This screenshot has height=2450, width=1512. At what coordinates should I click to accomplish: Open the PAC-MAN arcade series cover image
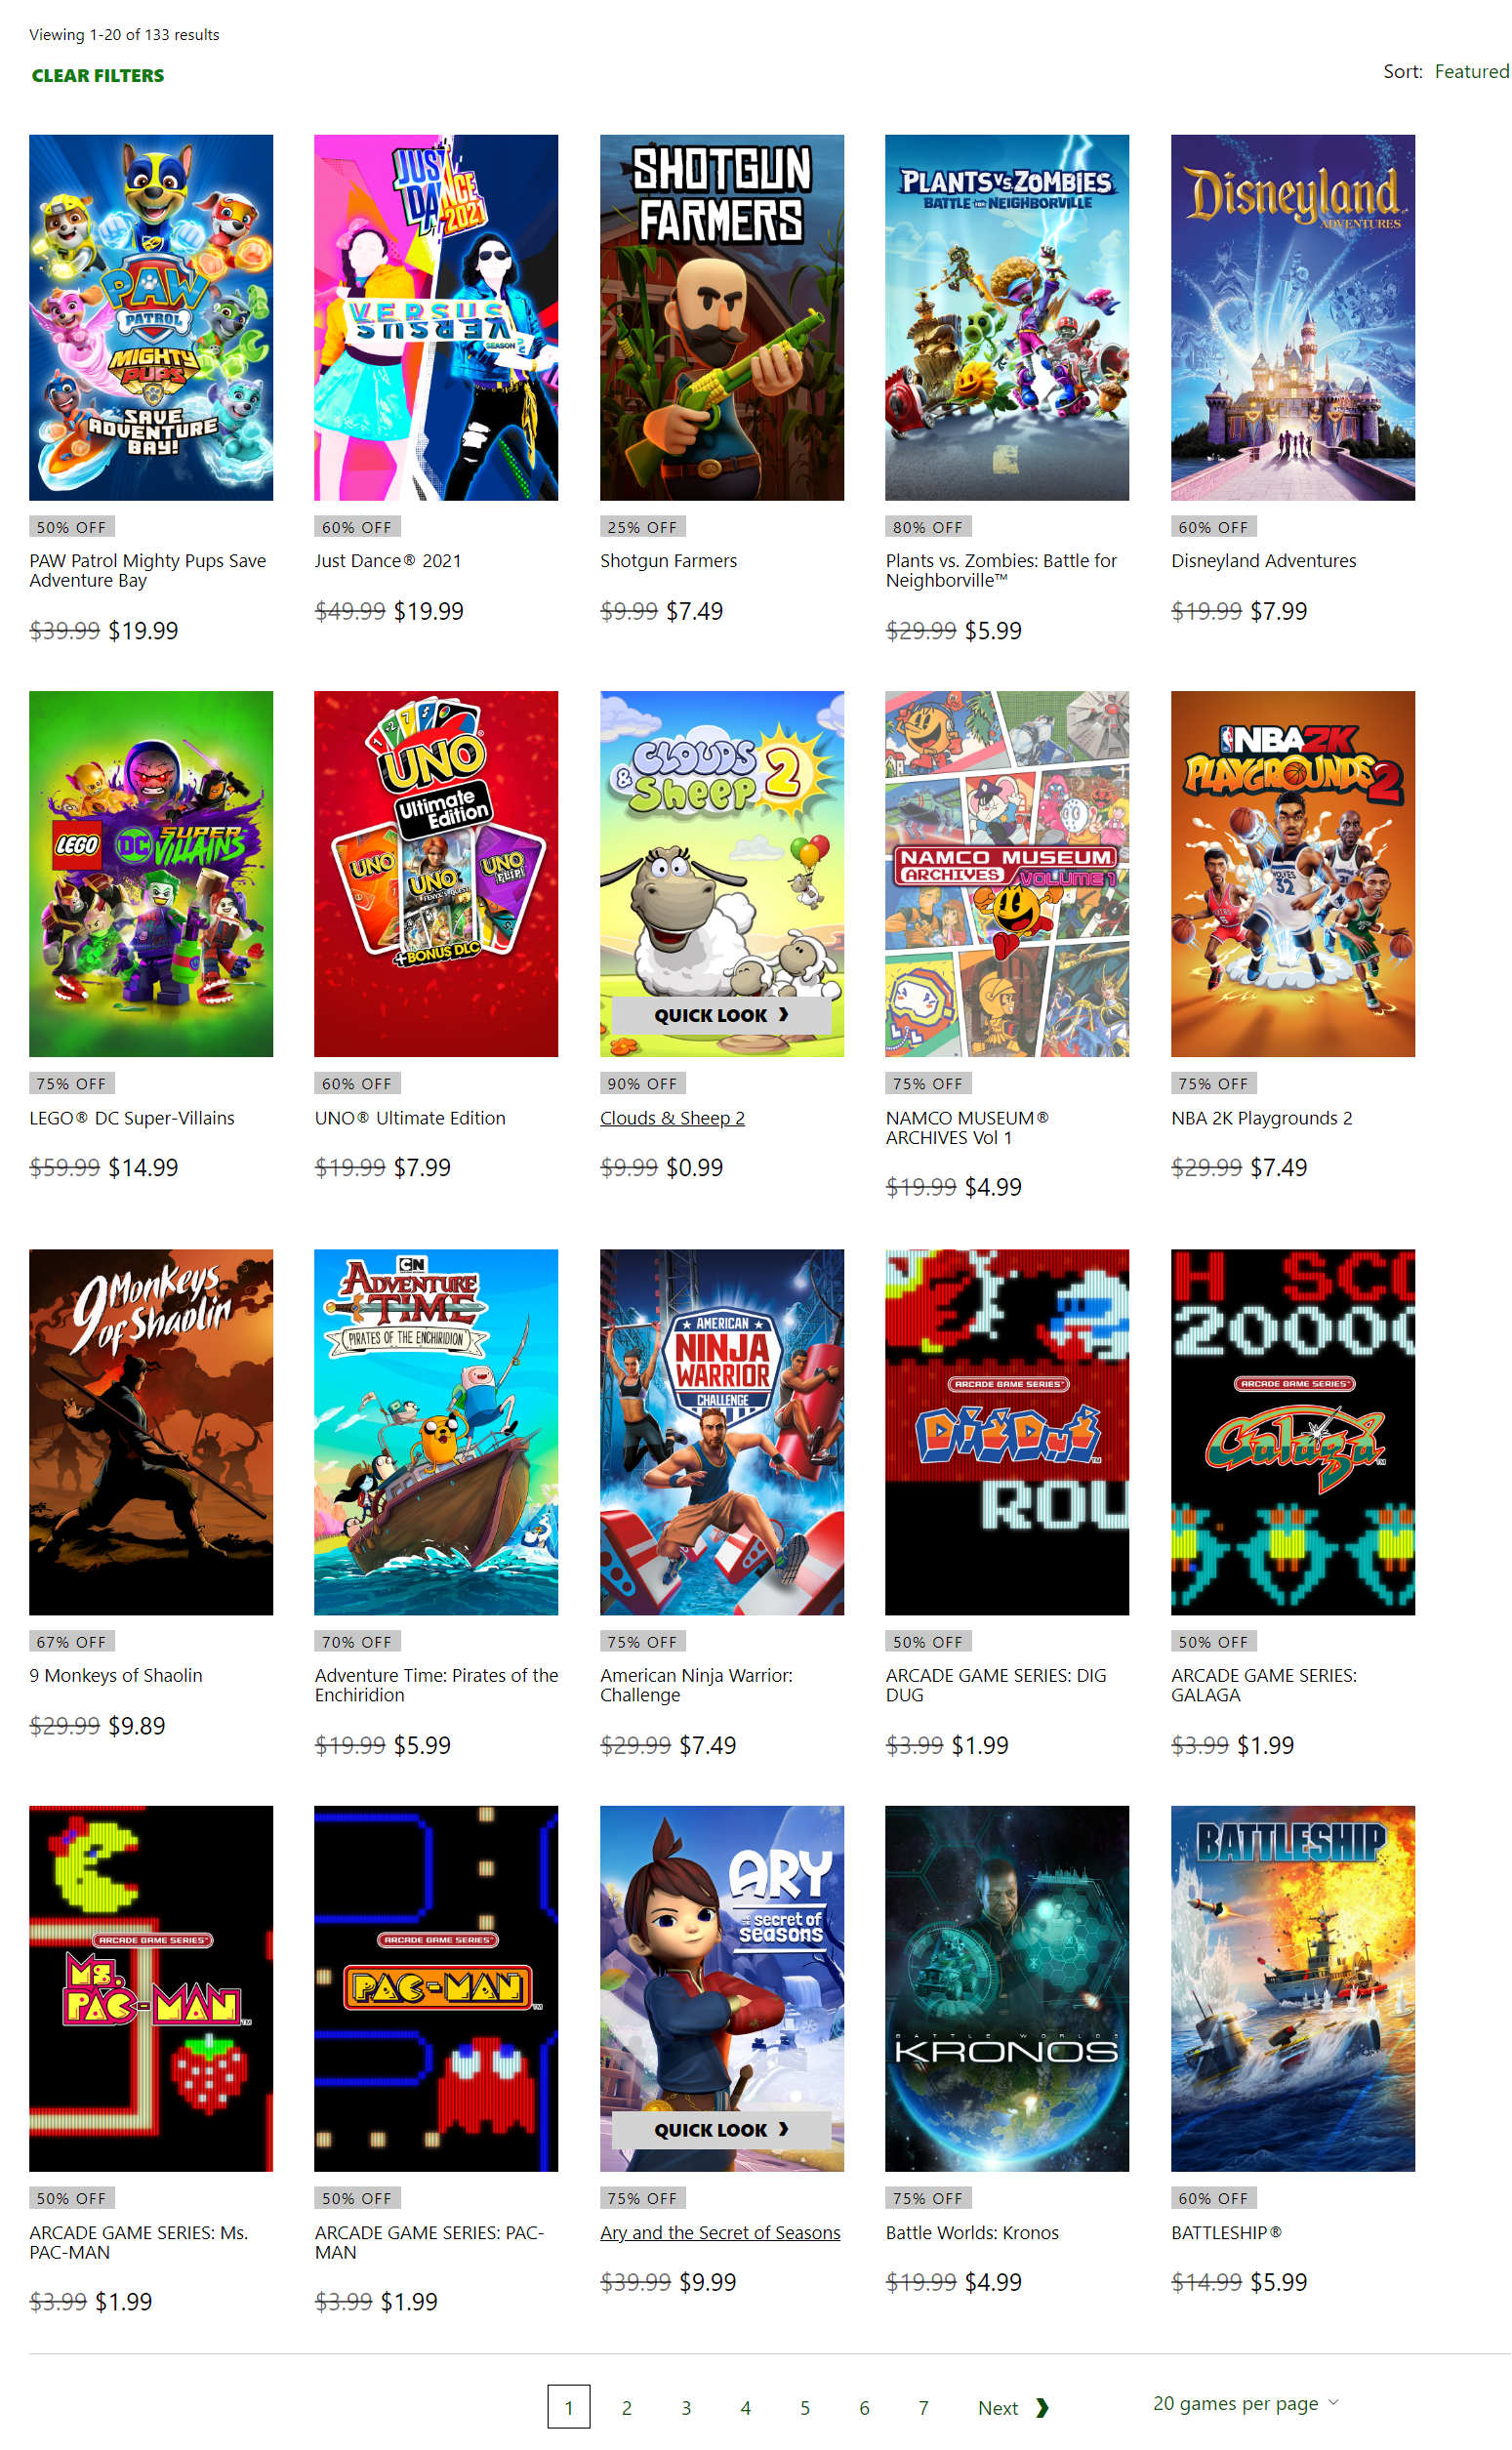tap(436, 1988)
